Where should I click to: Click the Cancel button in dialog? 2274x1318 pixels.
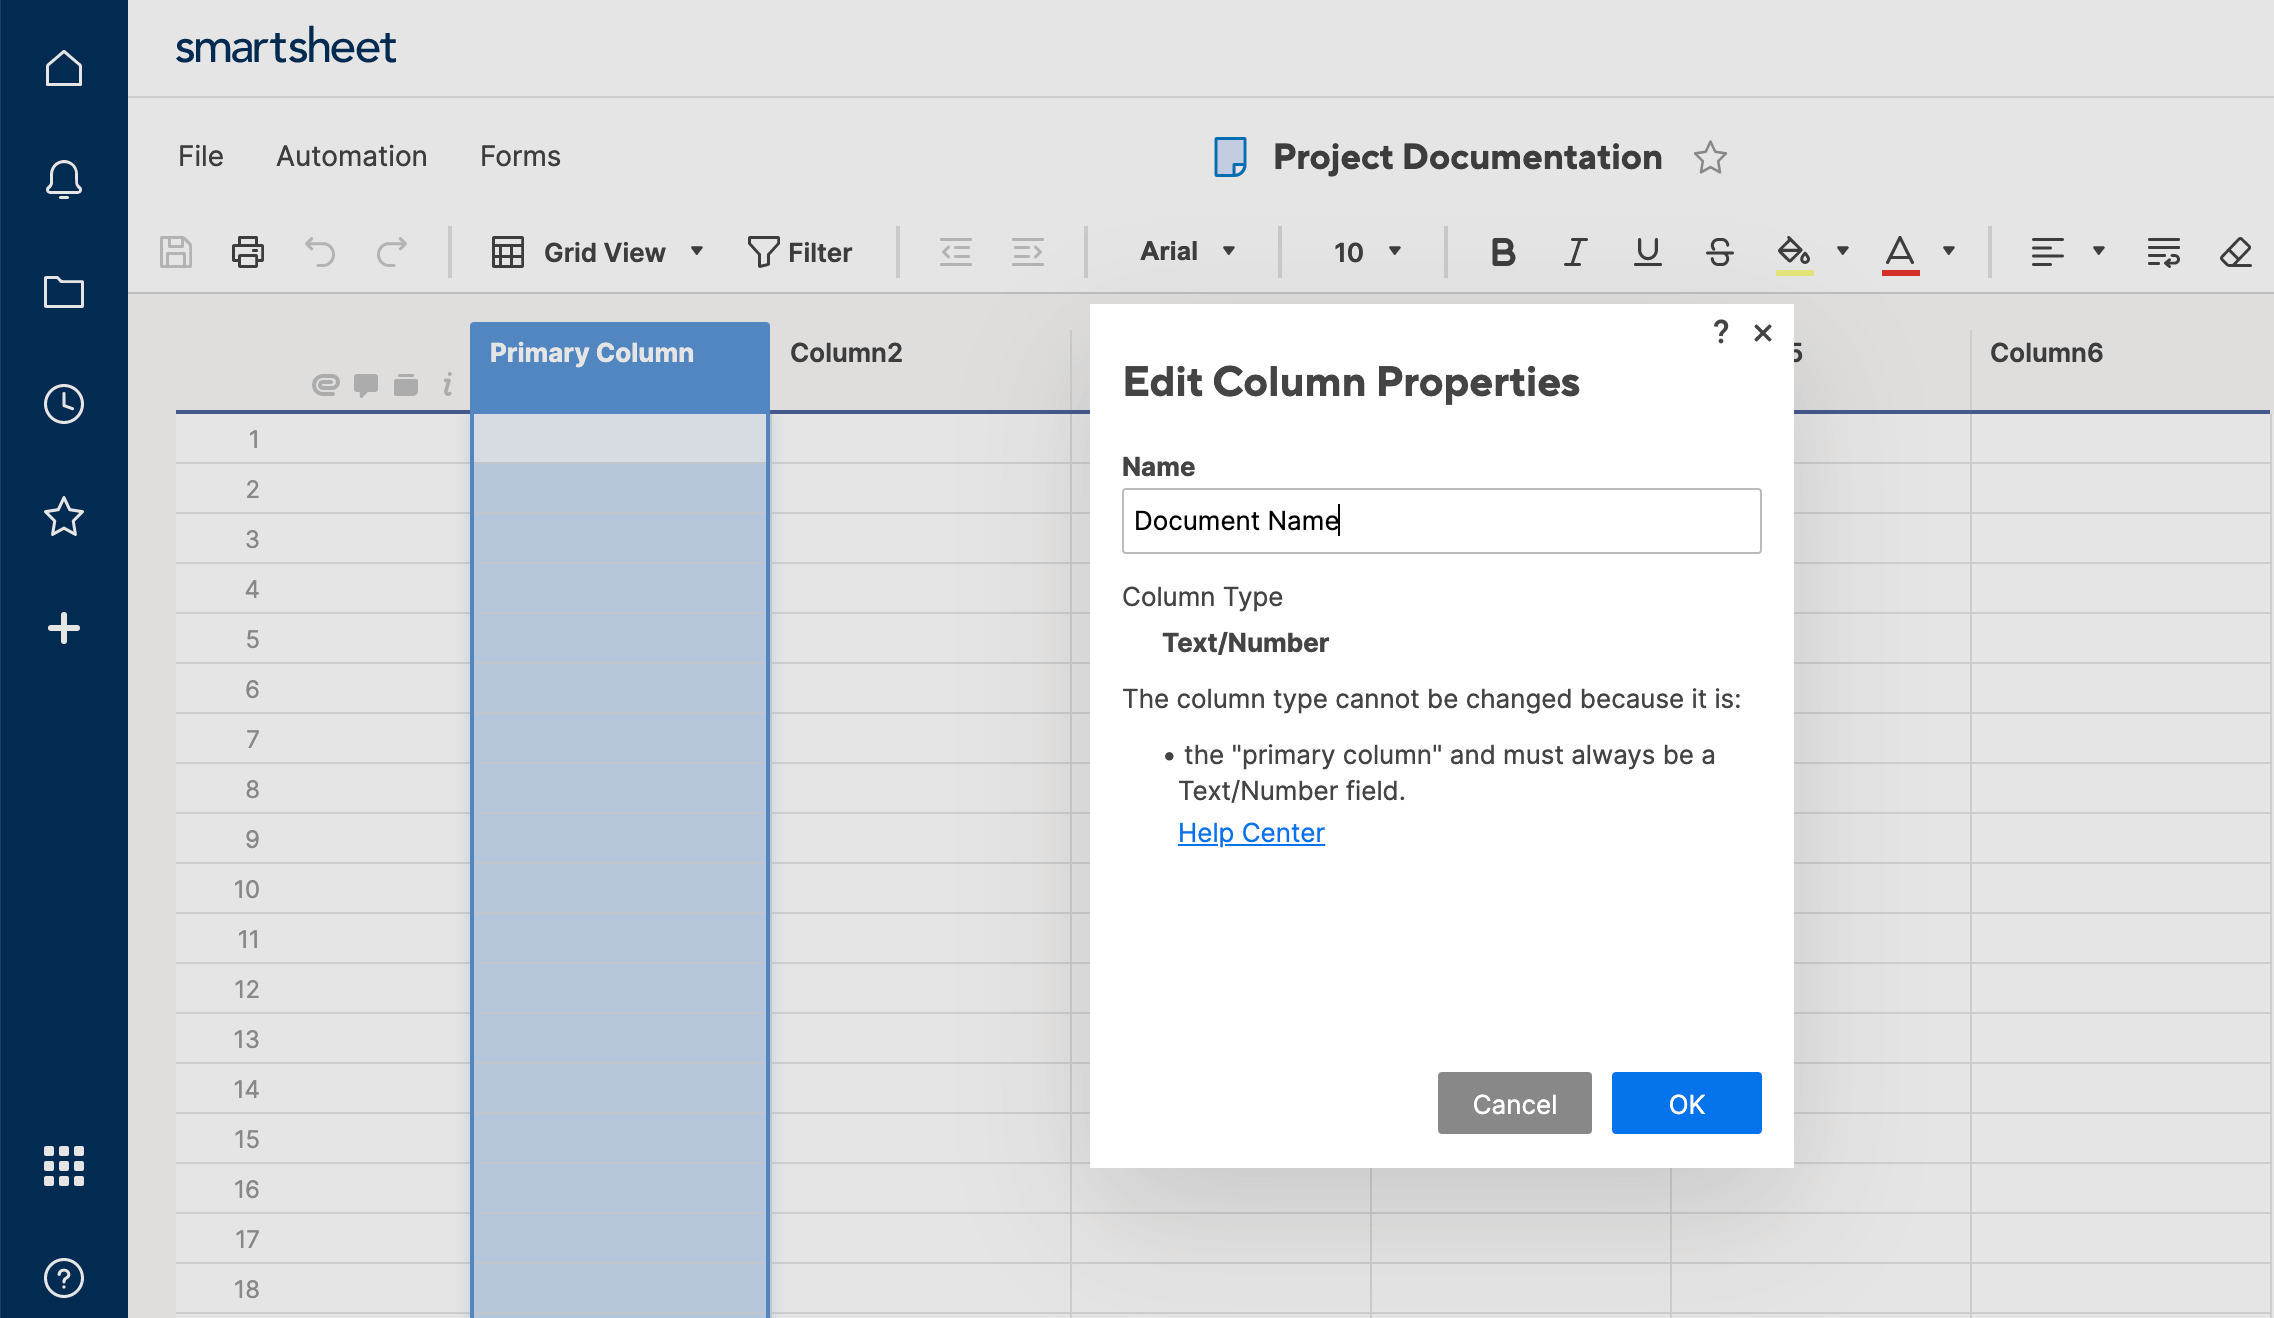(x=1510, y=1103)
